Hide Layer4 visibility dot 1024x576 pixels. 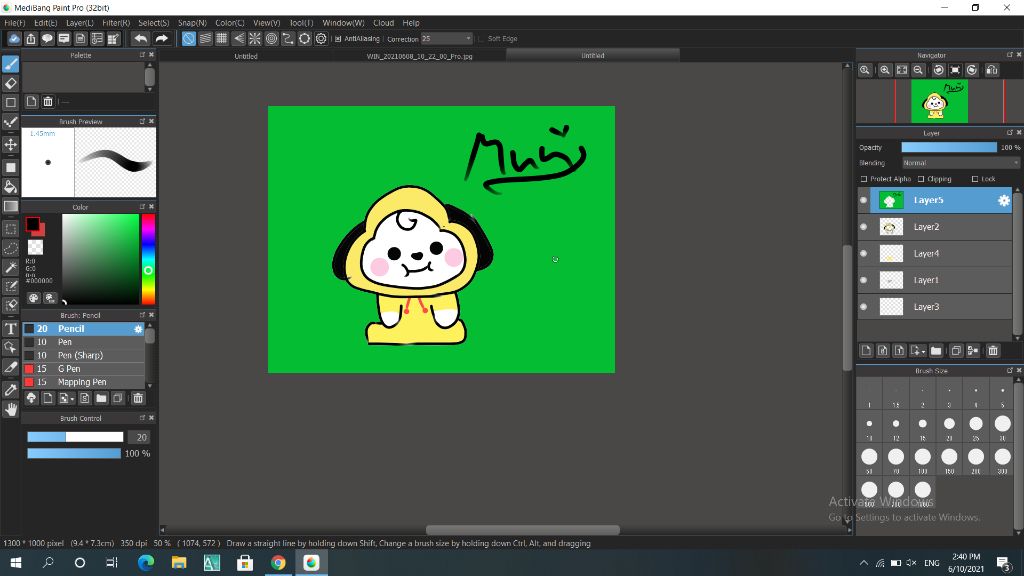point(864,253)
